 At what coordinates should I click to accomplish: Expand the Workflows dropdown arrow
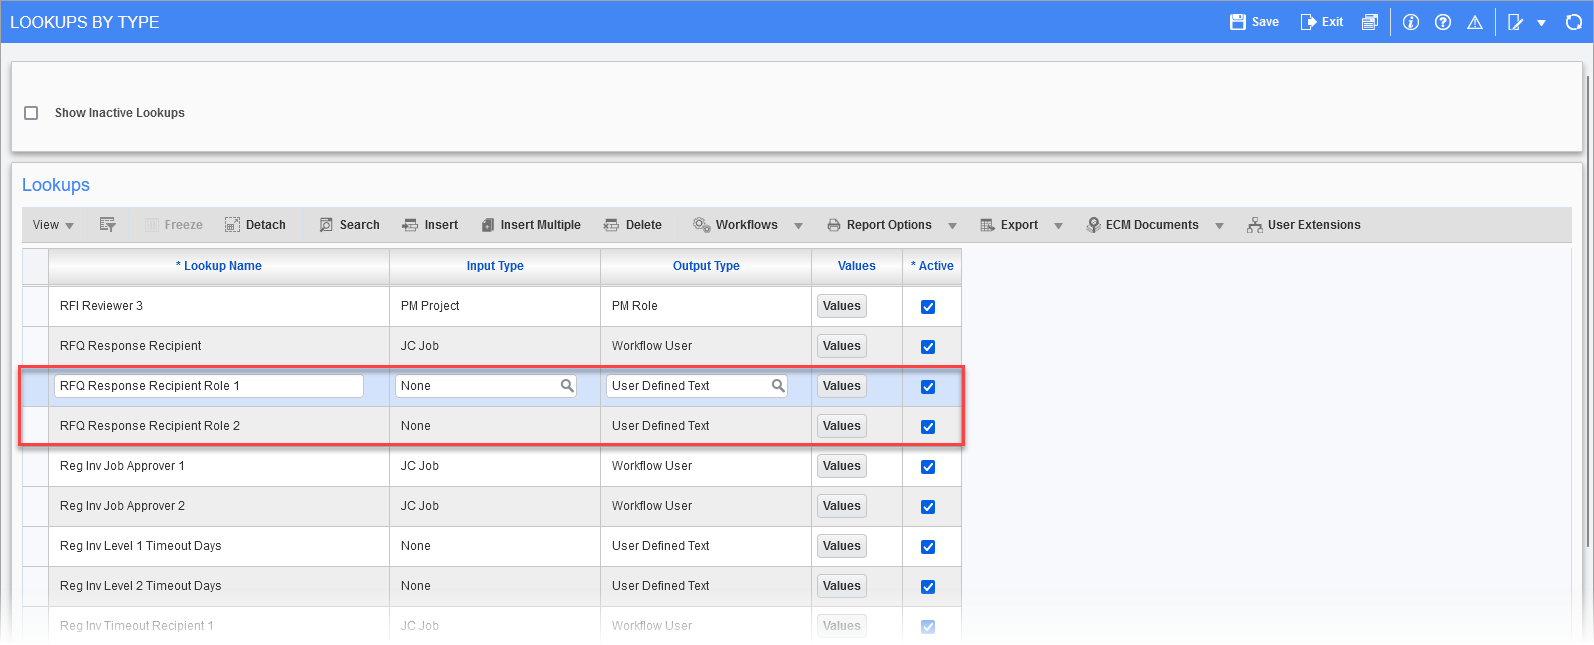(798, 226)
